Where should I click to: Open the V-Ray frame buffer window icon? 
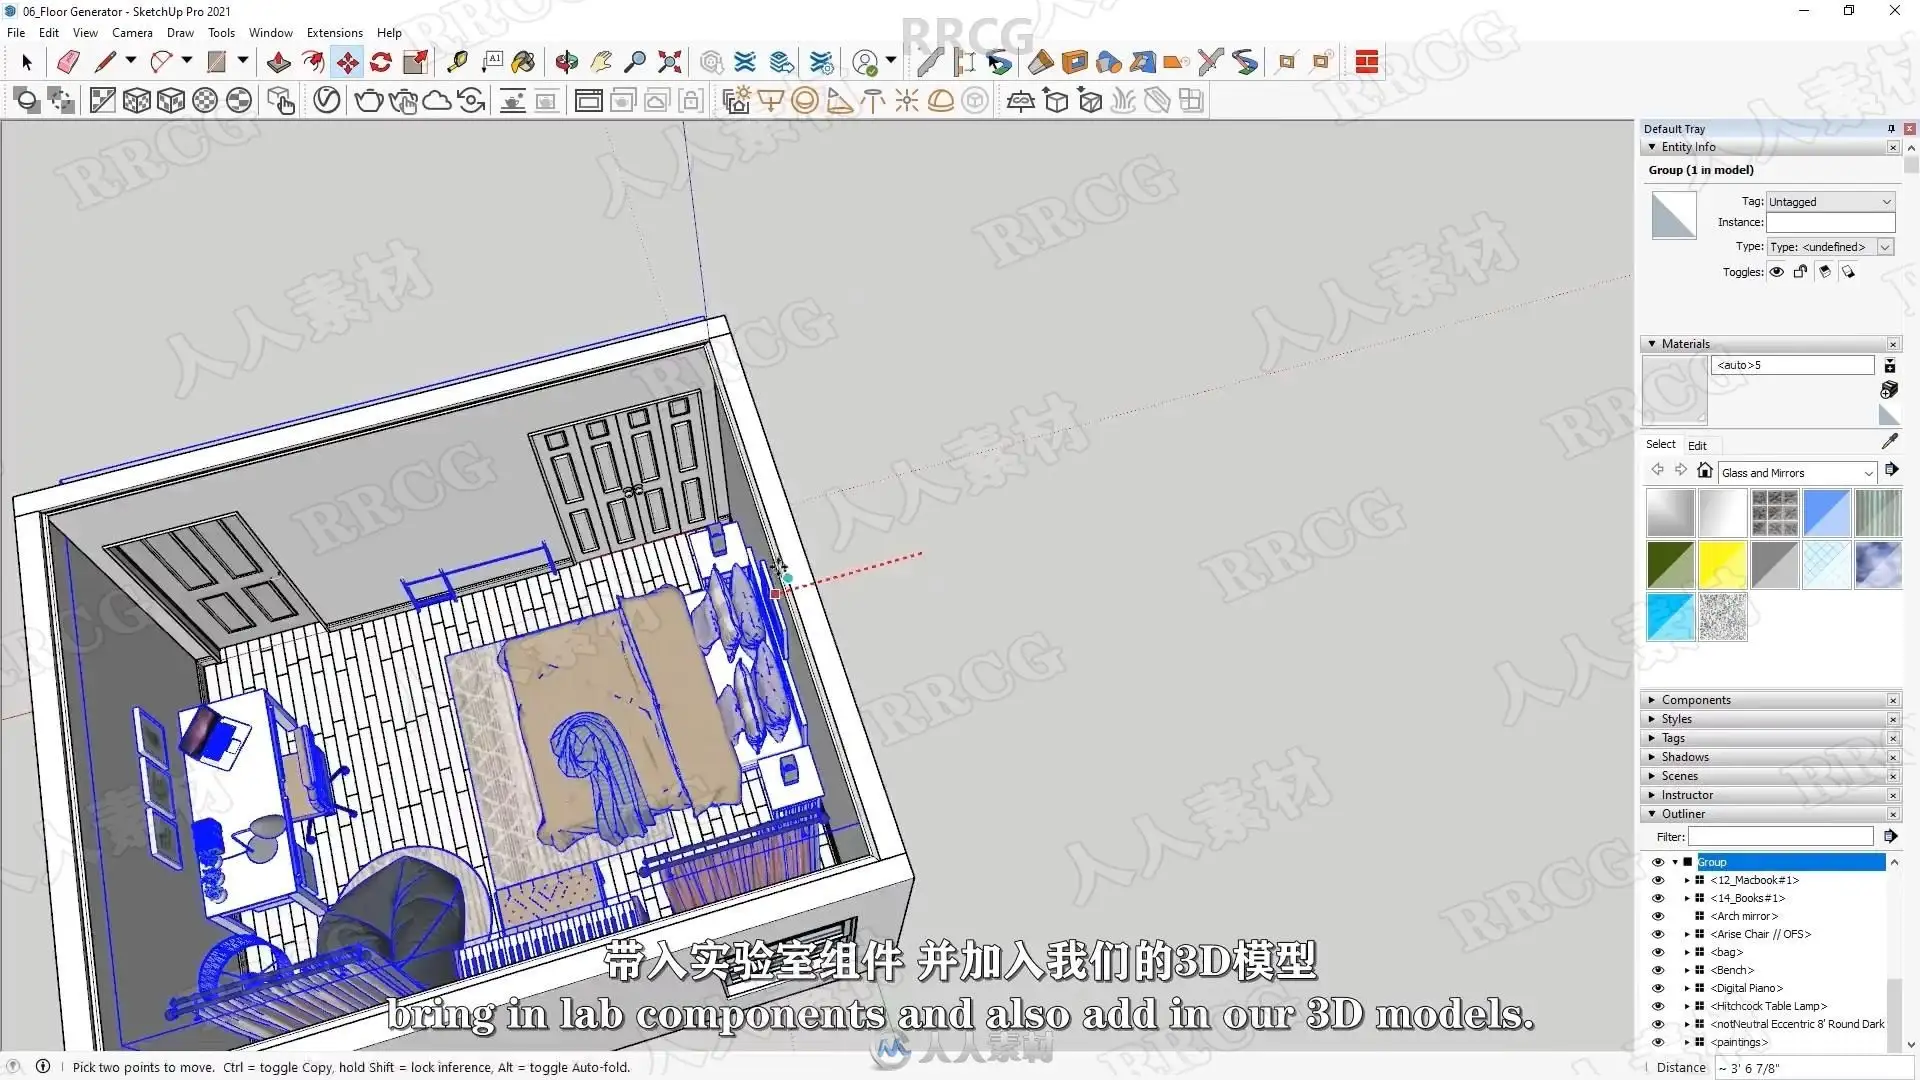coord(589,100)
